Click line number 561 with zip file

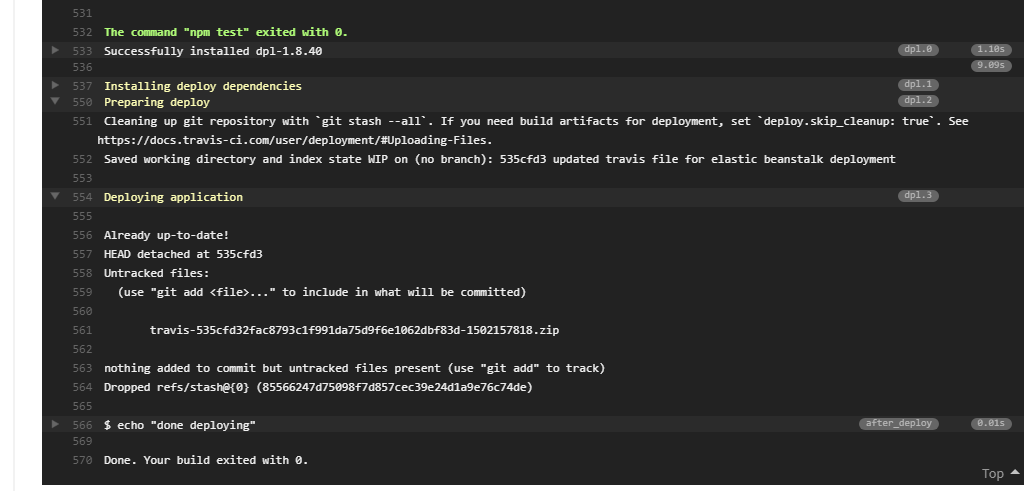(83, 330)
